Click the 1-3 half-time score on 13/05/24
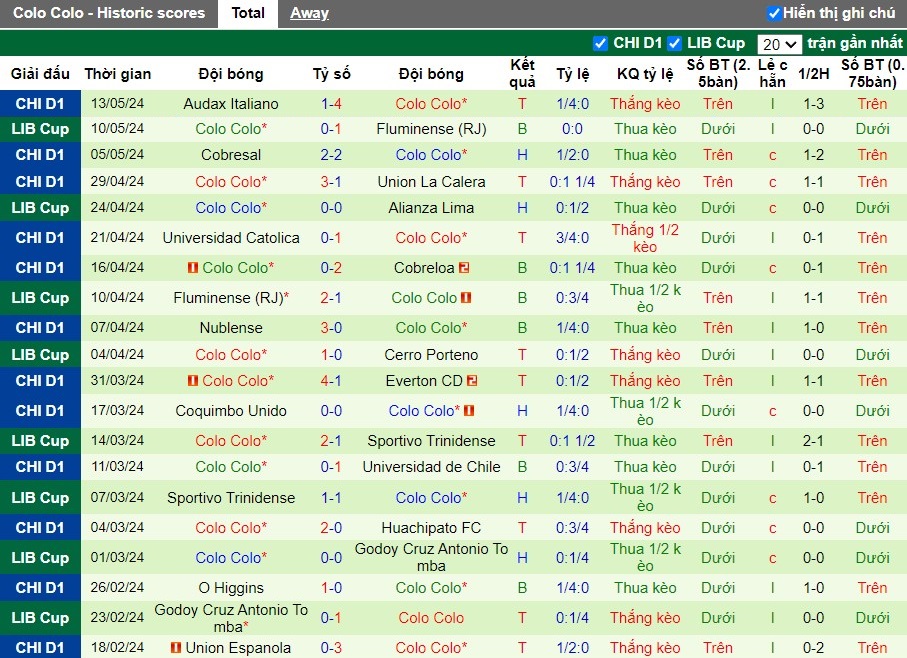Screen dimensions: 907x658 click(x=813, y=104)
